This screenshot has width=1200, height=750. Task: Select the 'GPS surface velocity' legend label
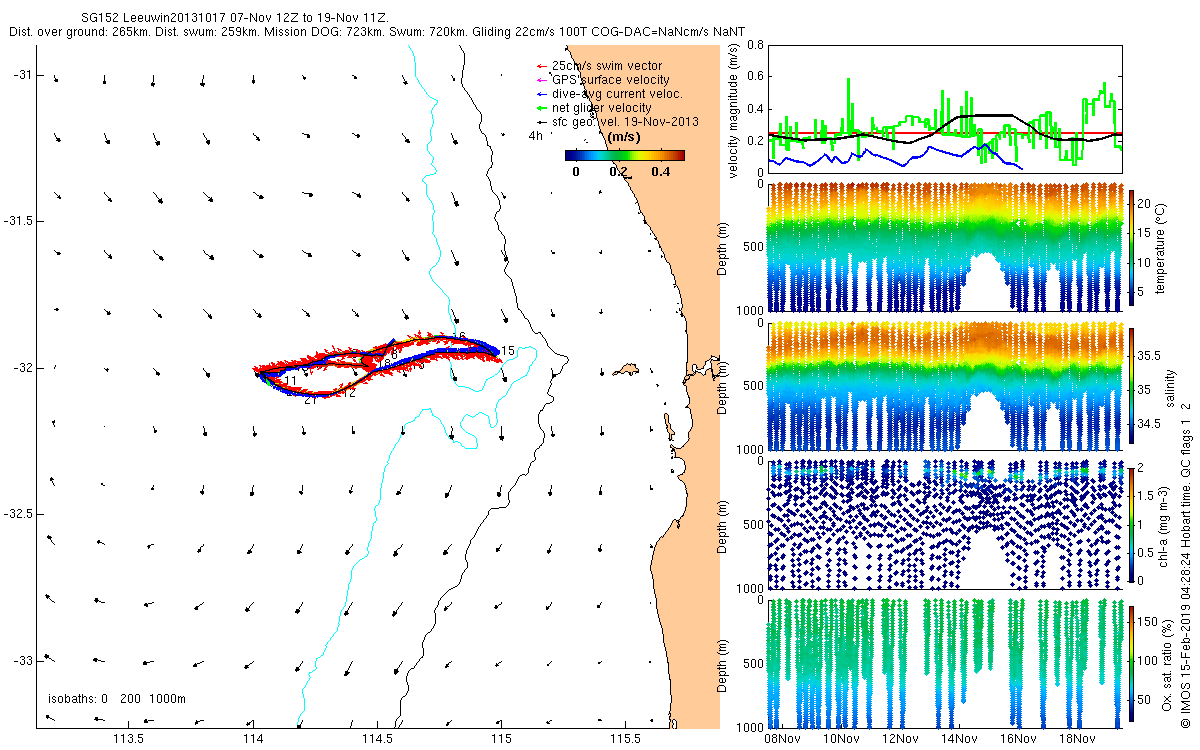tap(611, 80)
